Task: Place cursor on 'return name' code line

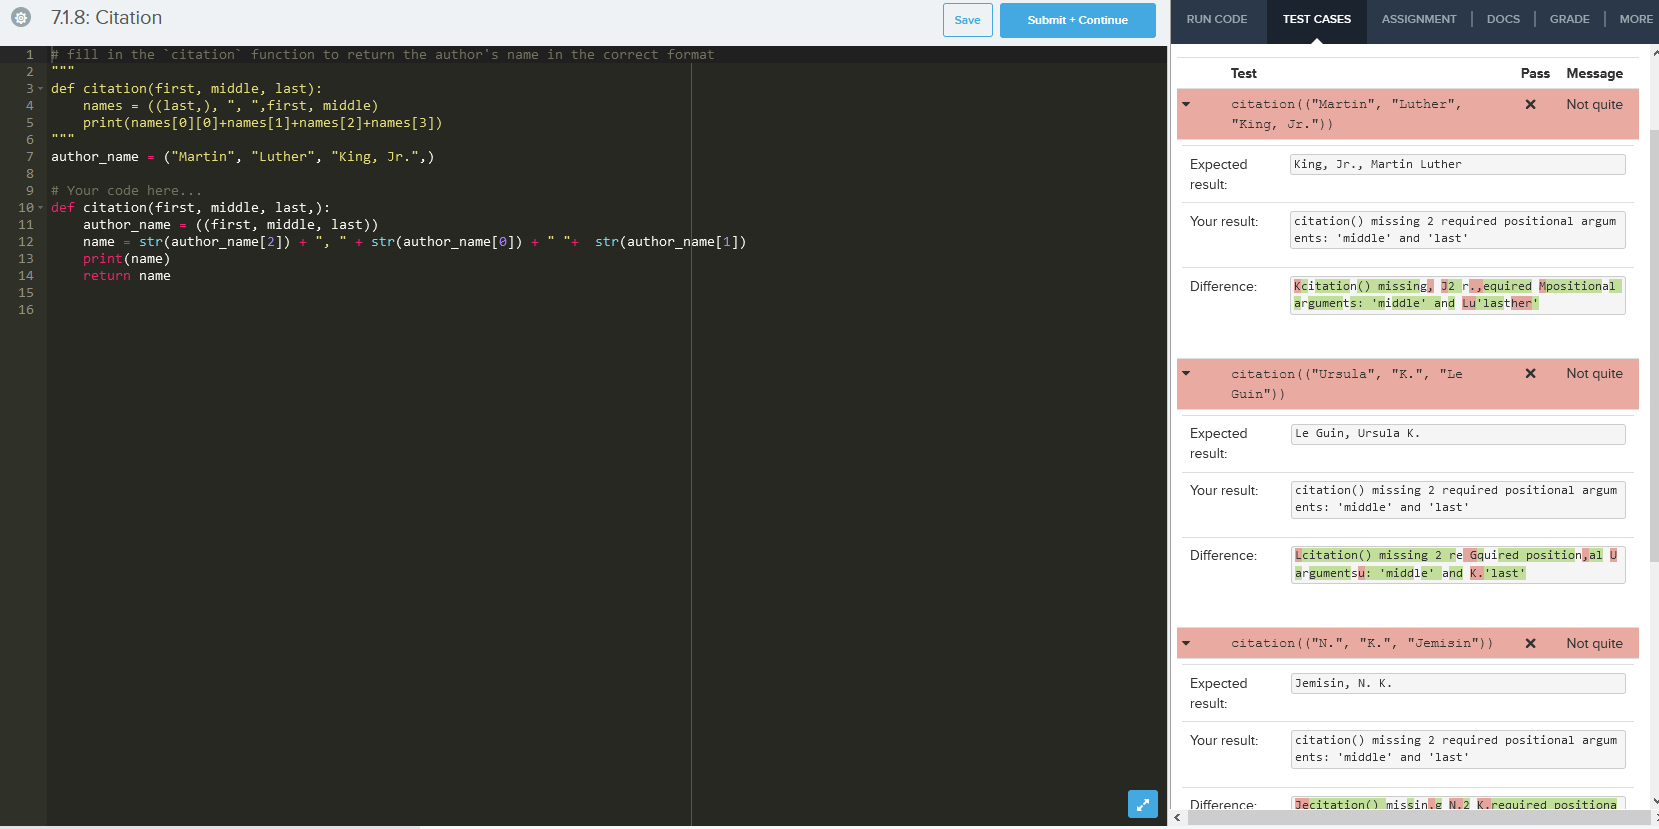Action: [126, 276]
